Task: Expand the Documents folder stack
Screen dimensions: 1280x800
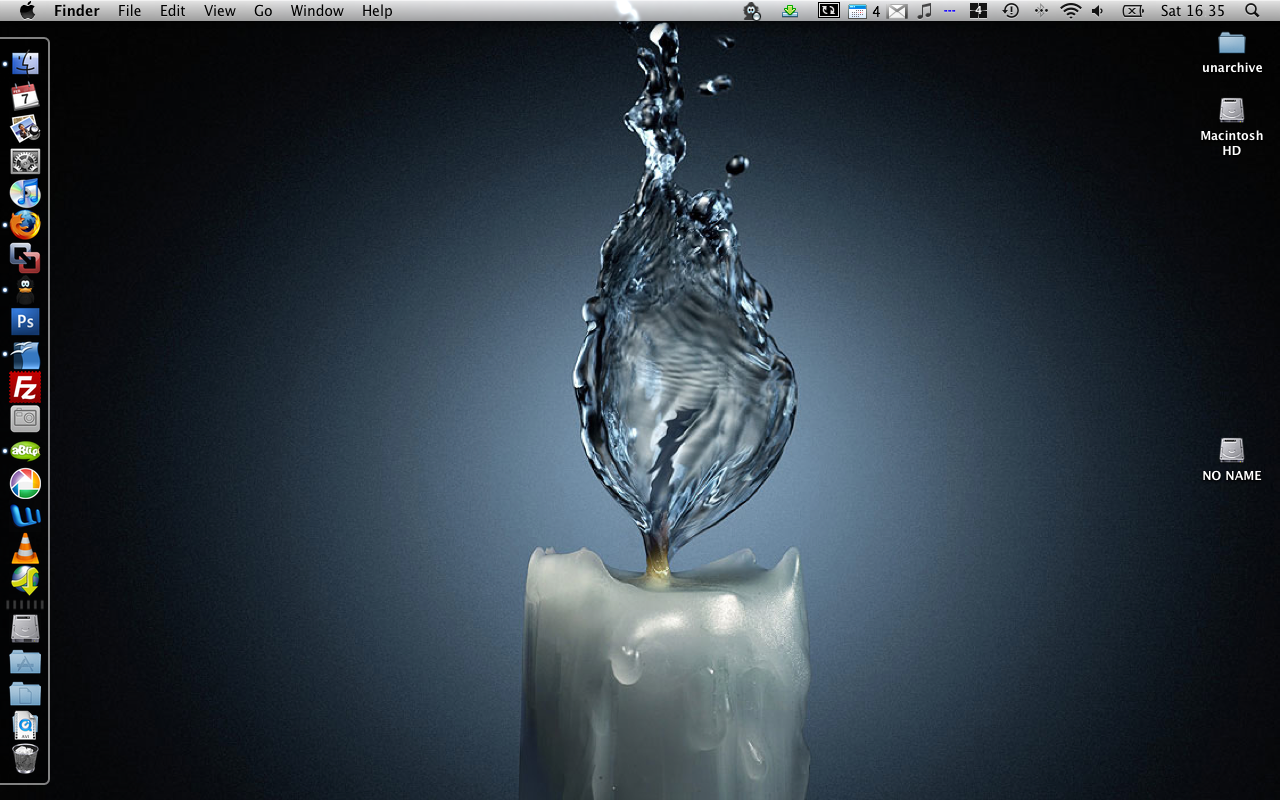Action: [25, 694]
